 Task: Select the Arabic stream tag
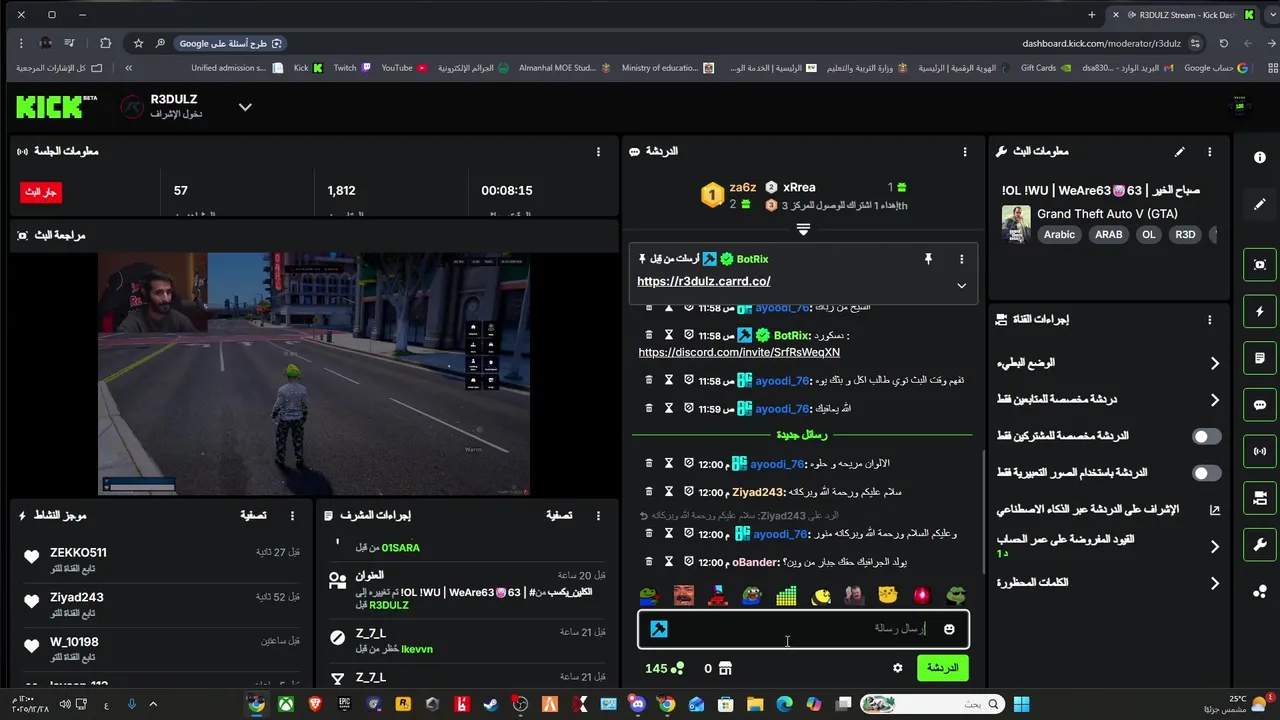(x=1060, y=235)
